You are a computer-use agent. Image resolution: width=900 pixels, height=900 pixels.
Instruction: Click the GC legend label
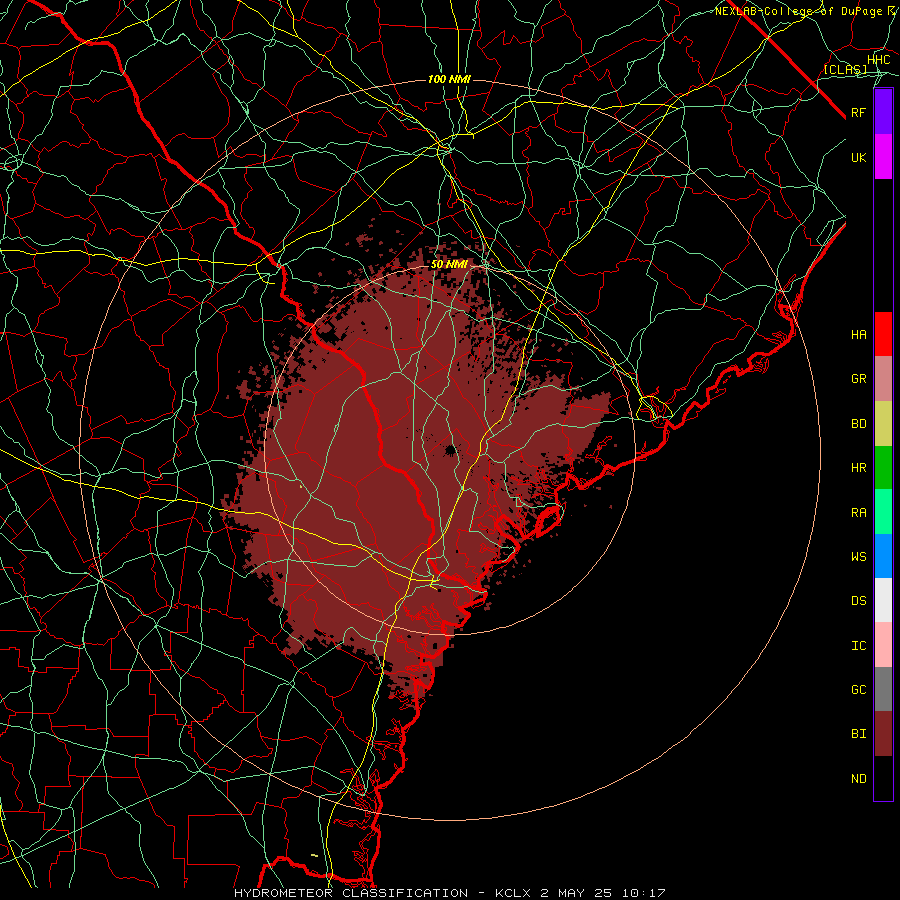[x=859, y=690]
